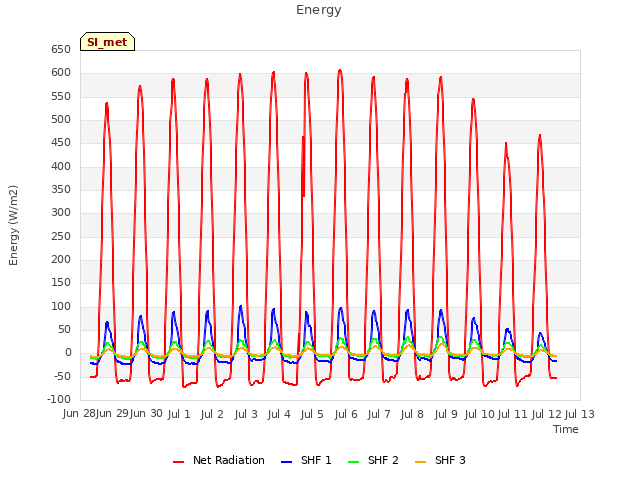Click the Jul 9 x-axis tick label
Image resolution: width=640 pixels, height=480 pixels.
[446, 414]
